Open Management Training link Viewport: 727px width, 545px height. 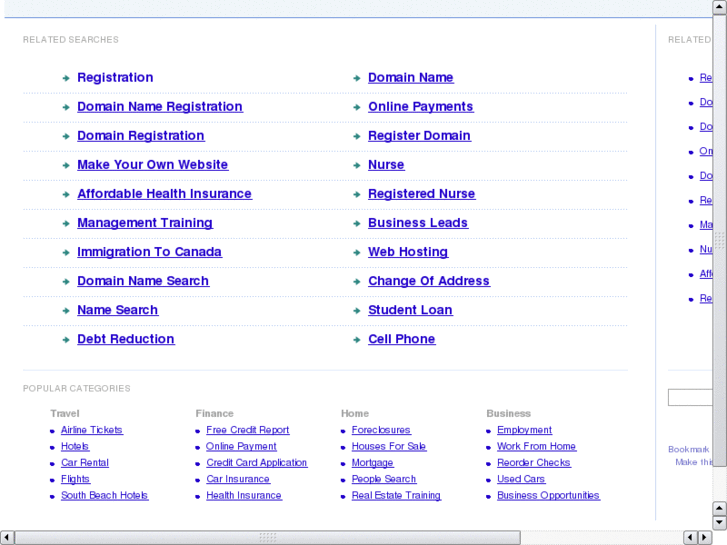pos(145,223)
